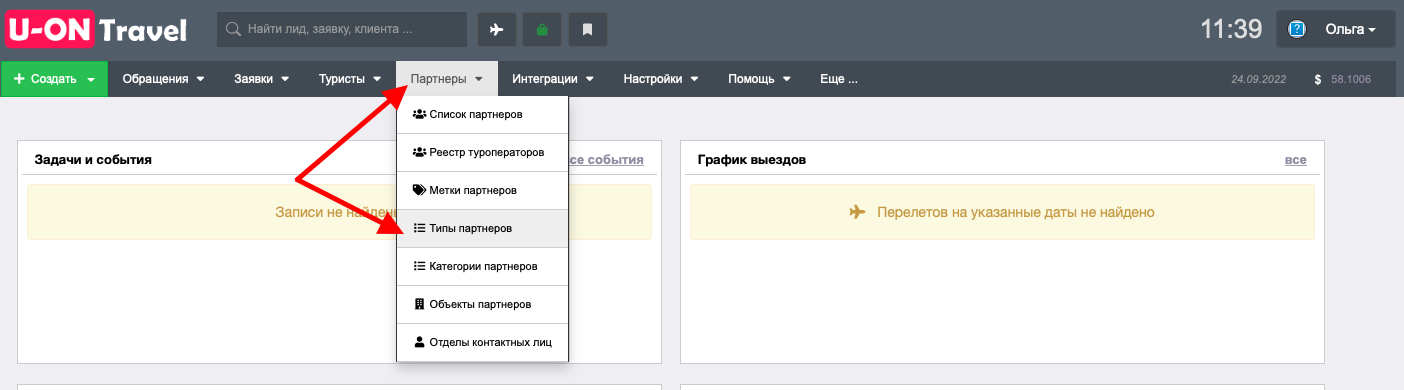This screenshot has height=390, width=1404.
Task: Expand the Настройки menu
Action: 660,79
